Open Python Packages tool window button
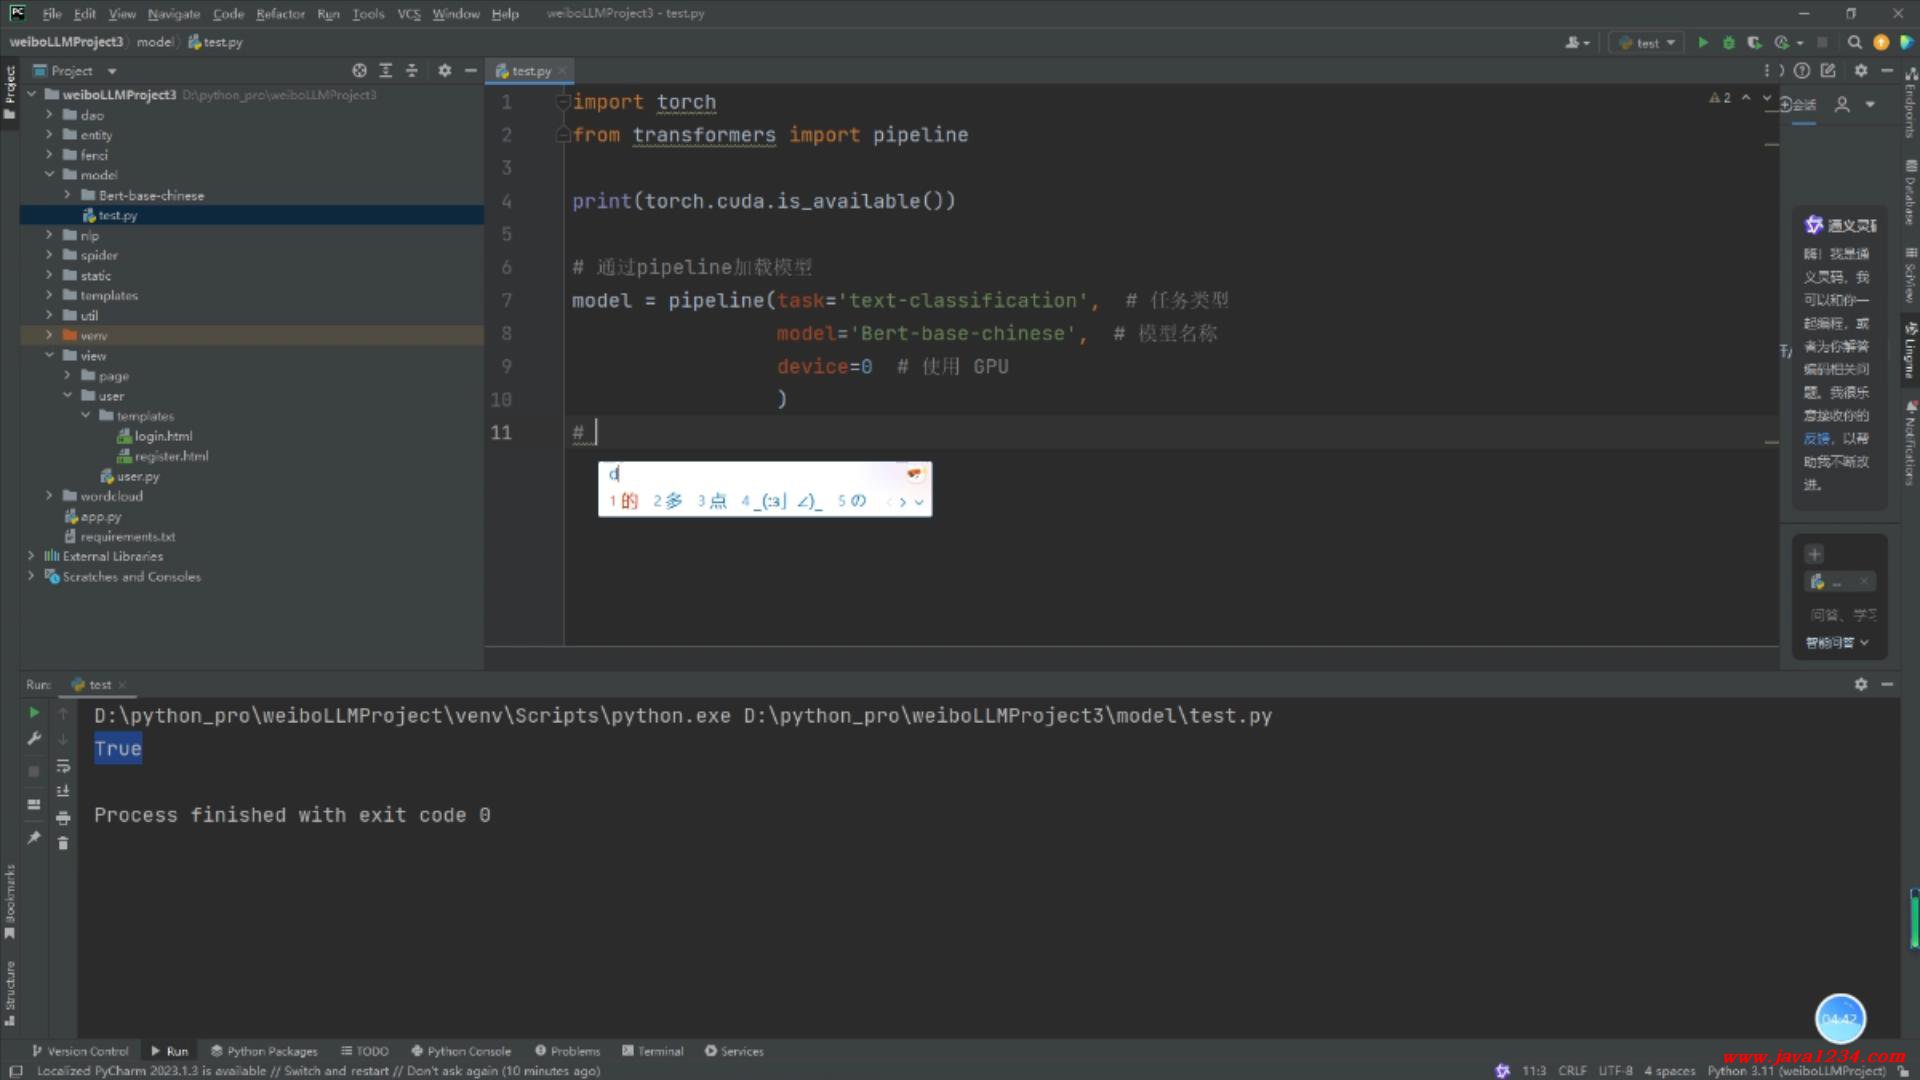Image resolution: width=1920 pixels, height=1080 pixels. point(264,1051)
